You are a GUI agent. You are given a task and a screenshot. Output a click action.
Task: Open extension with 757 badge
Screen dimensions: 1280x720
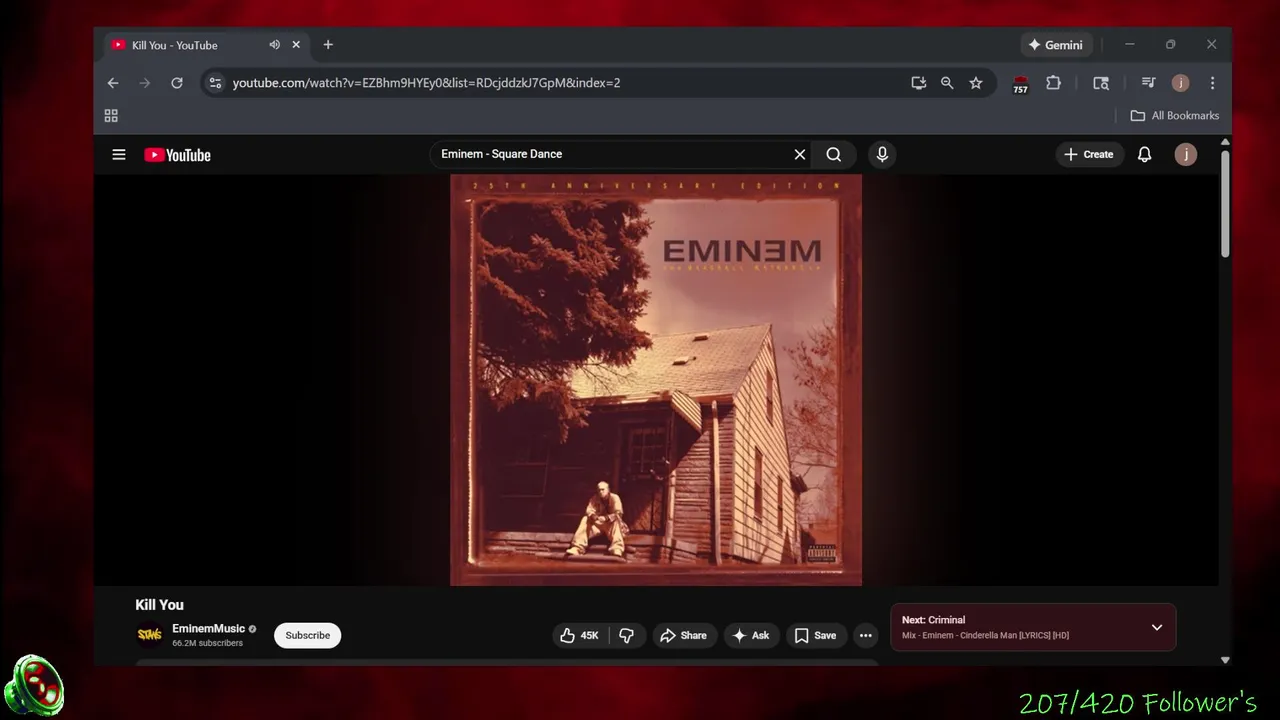[1020, 84]
